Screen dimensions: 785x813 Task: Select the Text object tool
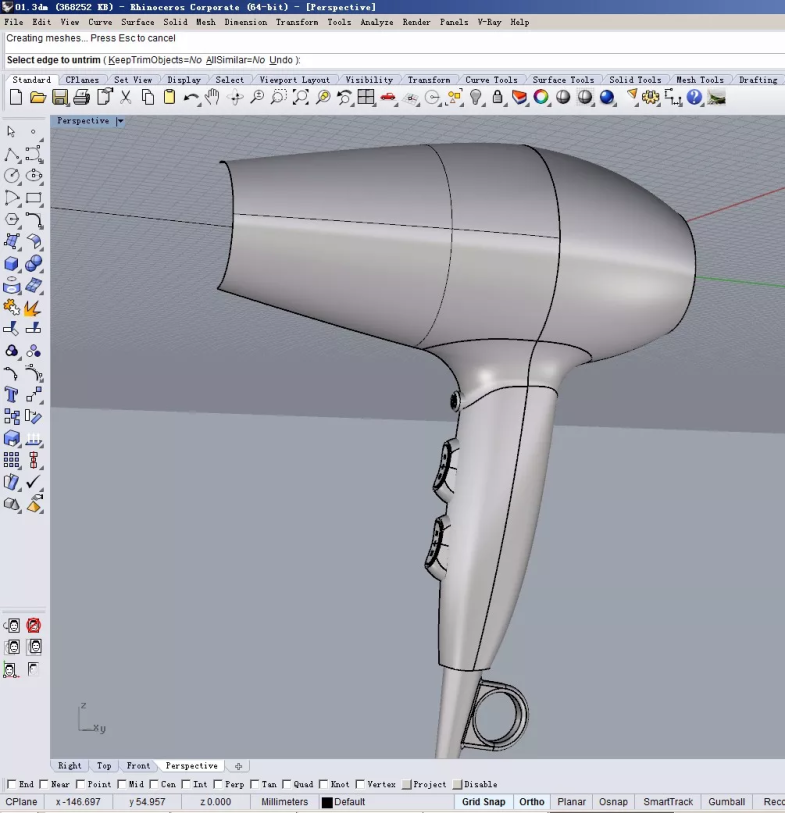point(12,395)
